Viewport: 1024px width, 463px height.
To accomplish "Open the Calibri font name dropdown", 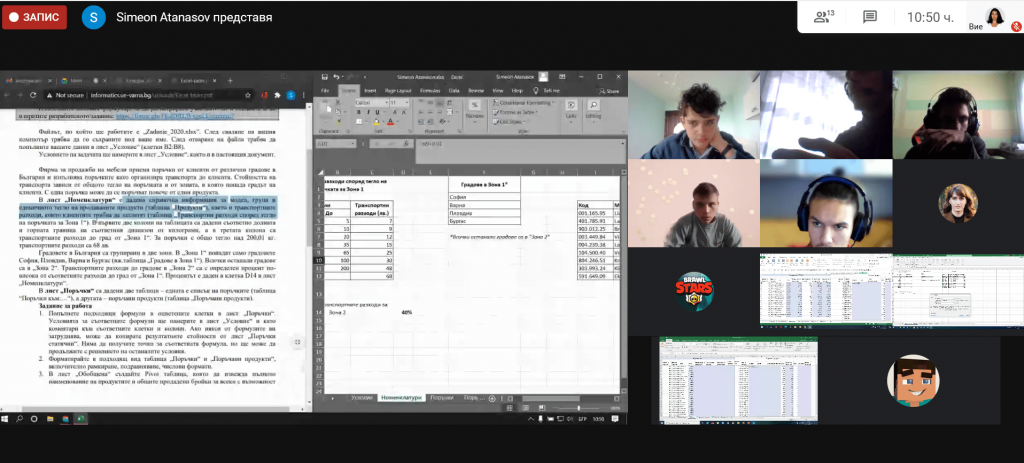I will 387,103.
